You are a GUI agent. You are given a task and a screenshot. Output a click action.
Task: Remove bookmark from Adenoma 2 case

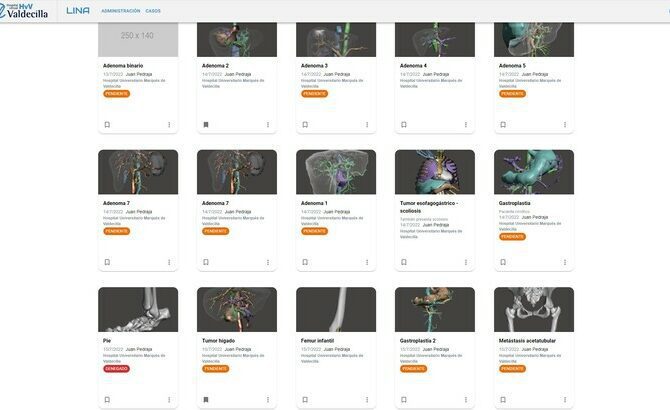coord(206,125)
